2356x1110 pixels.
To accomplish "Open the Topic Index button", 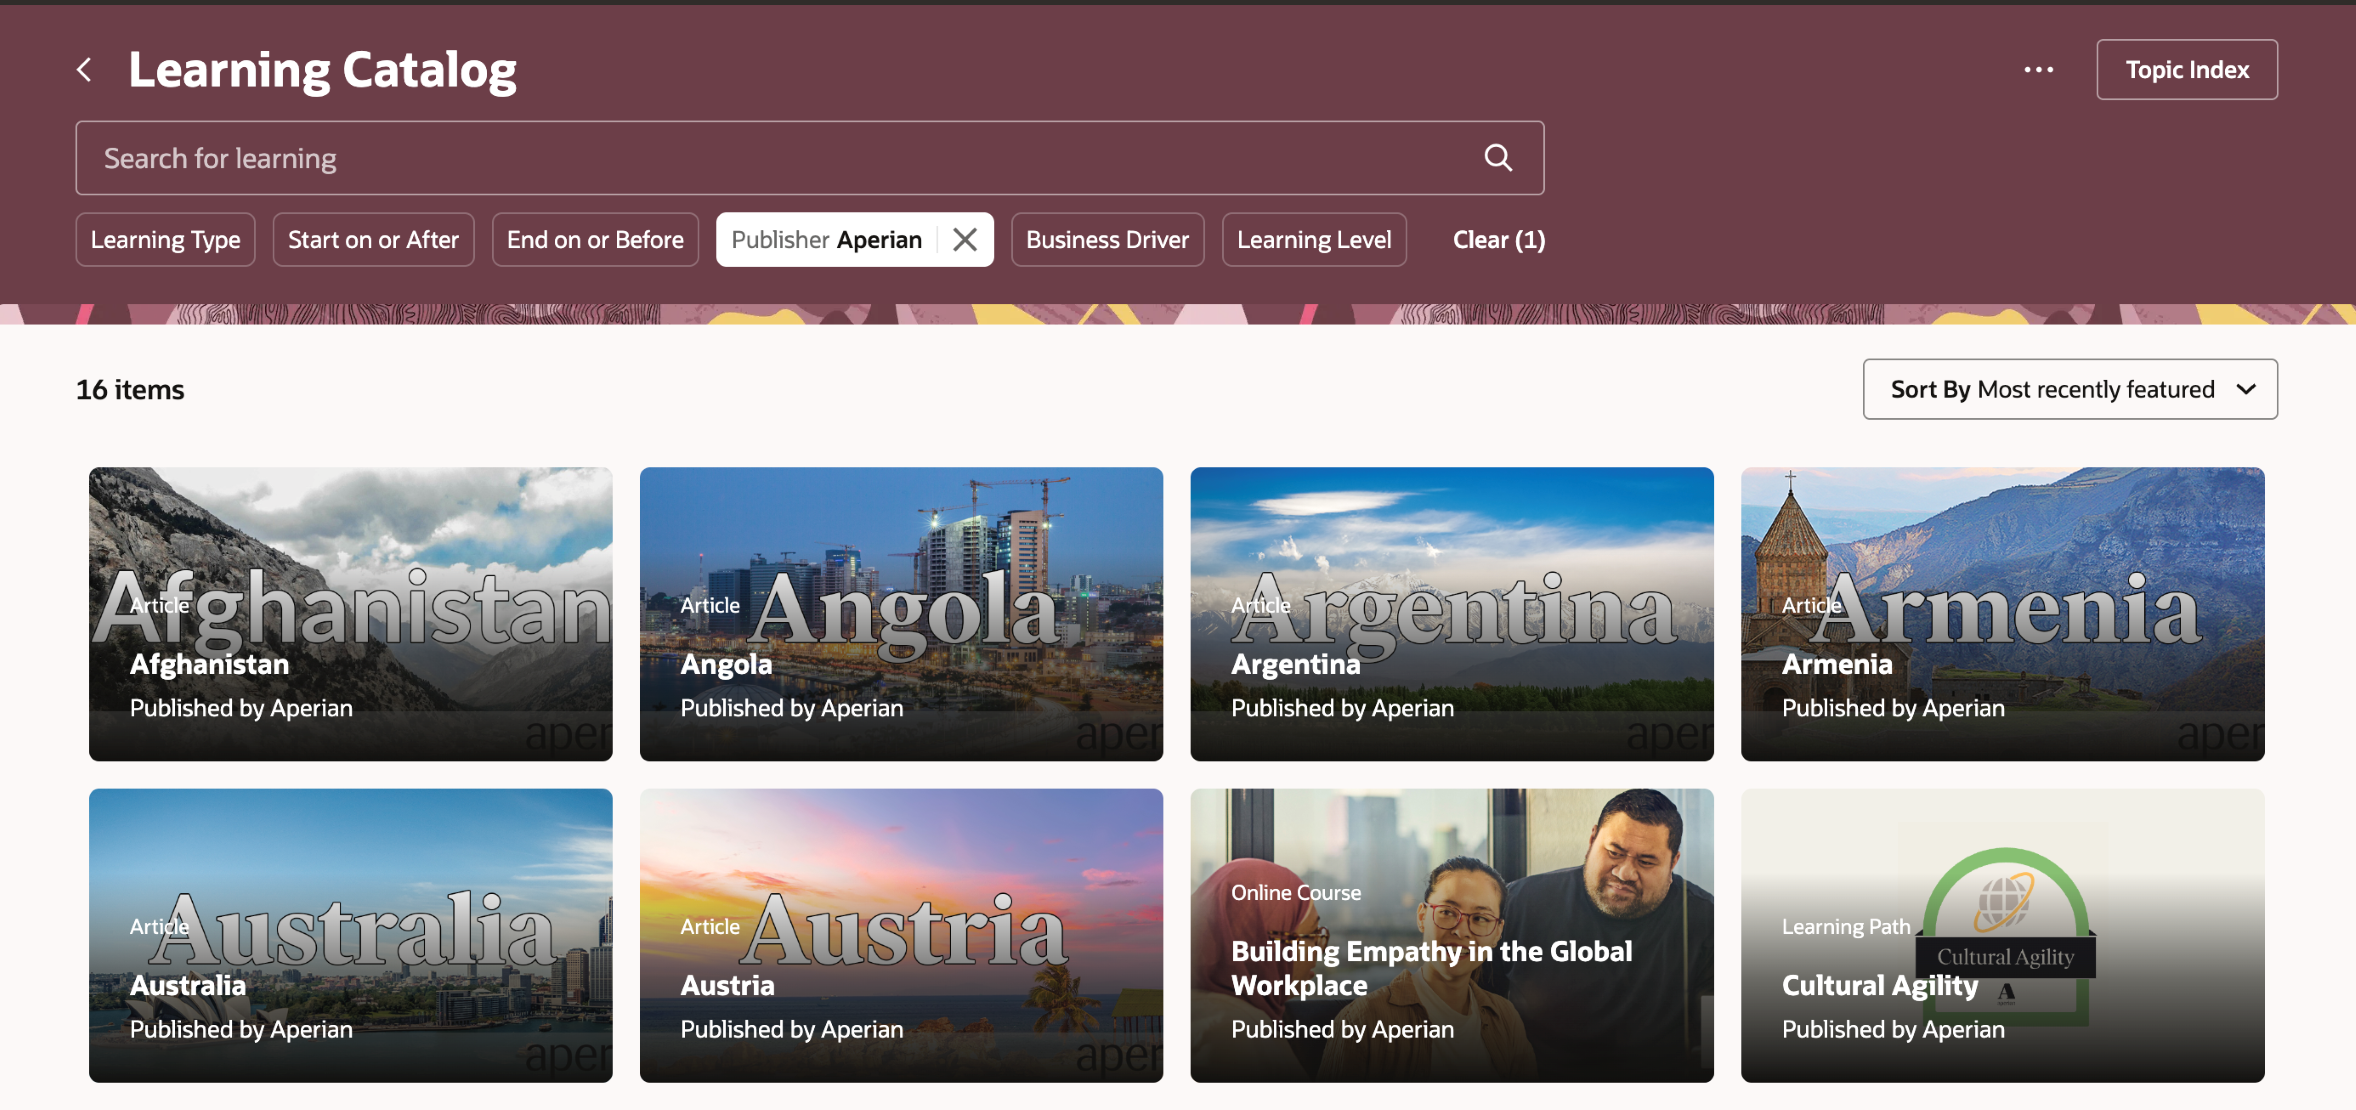I will (2186, 70).
